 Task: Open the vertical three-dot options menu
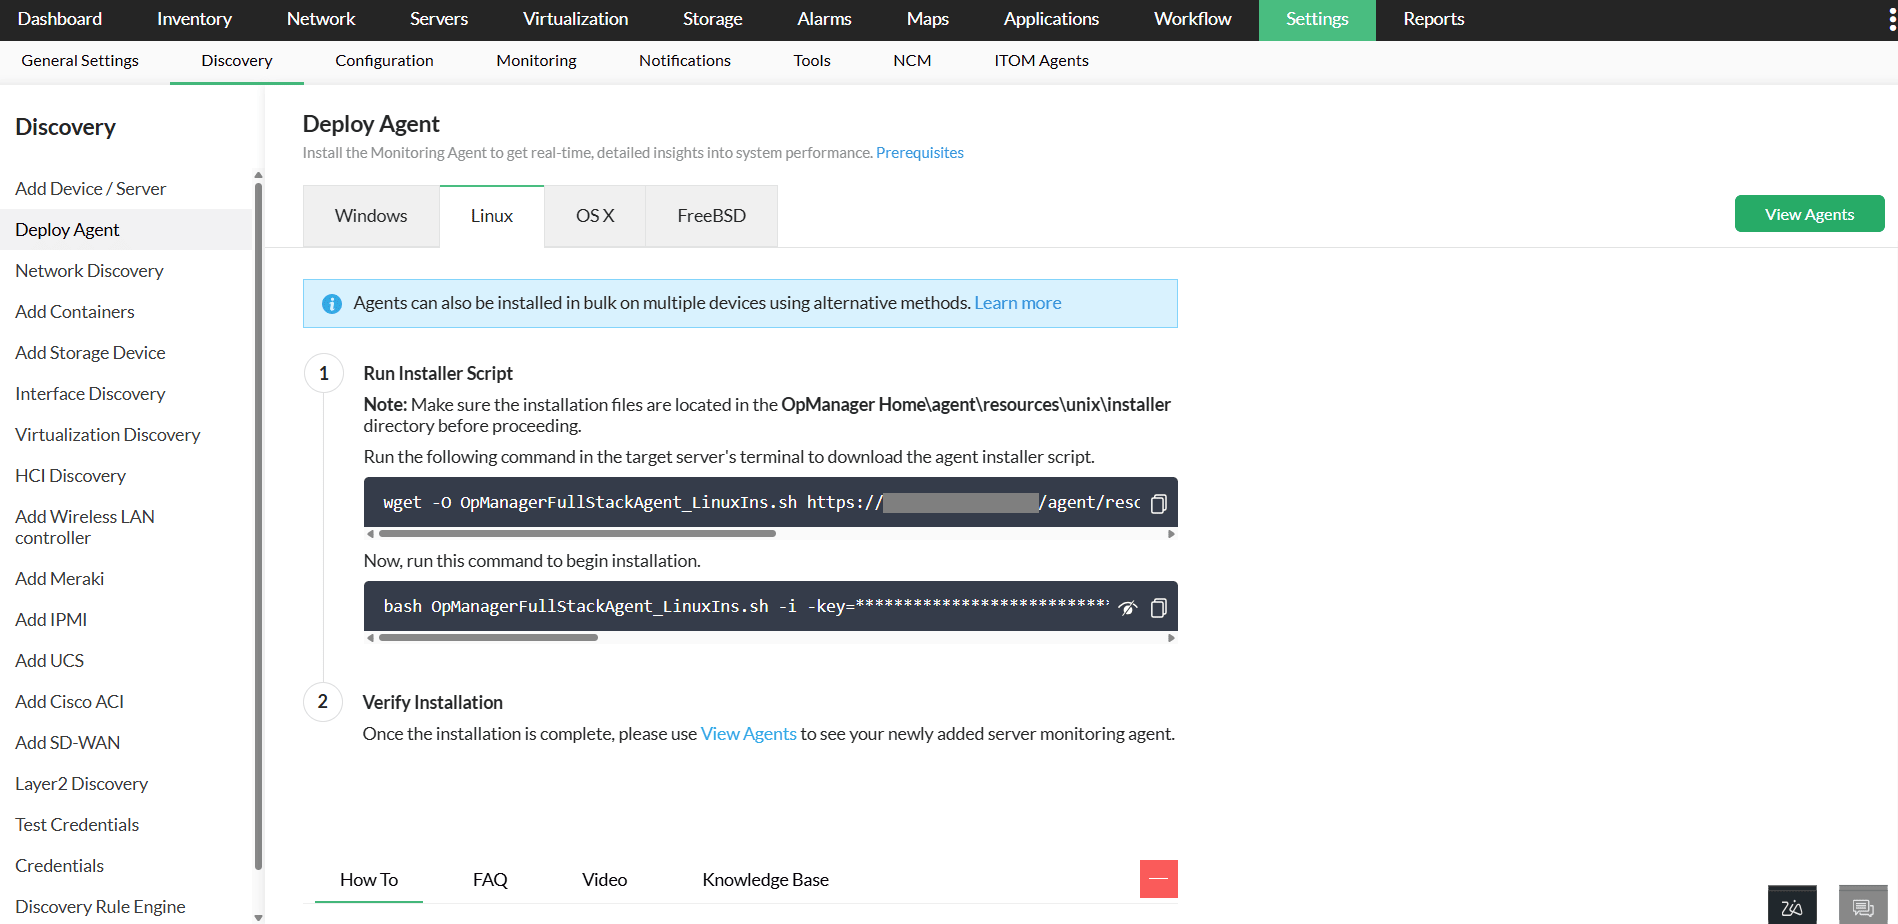[x=1892, y=19]
